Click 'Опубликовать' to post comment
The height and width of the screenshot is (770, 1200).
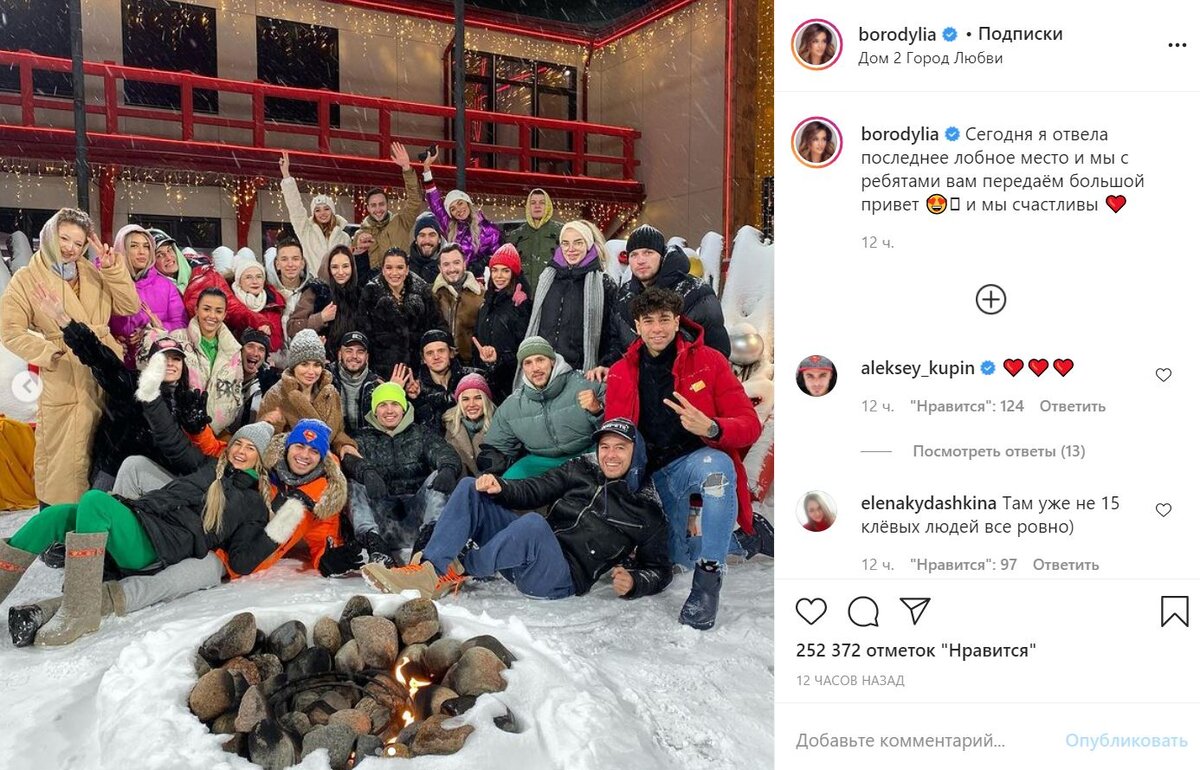pos(1126,741)
